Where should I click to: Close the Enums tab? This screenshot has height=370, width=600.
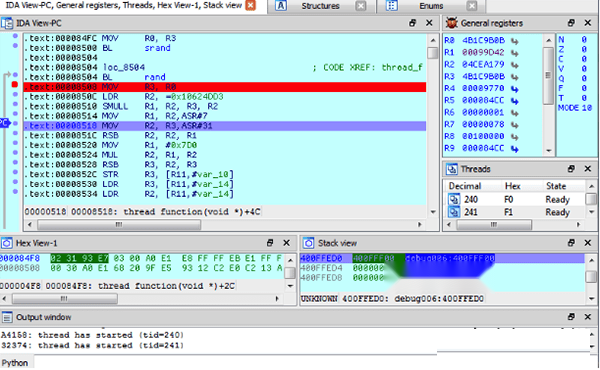pos(472,6)
